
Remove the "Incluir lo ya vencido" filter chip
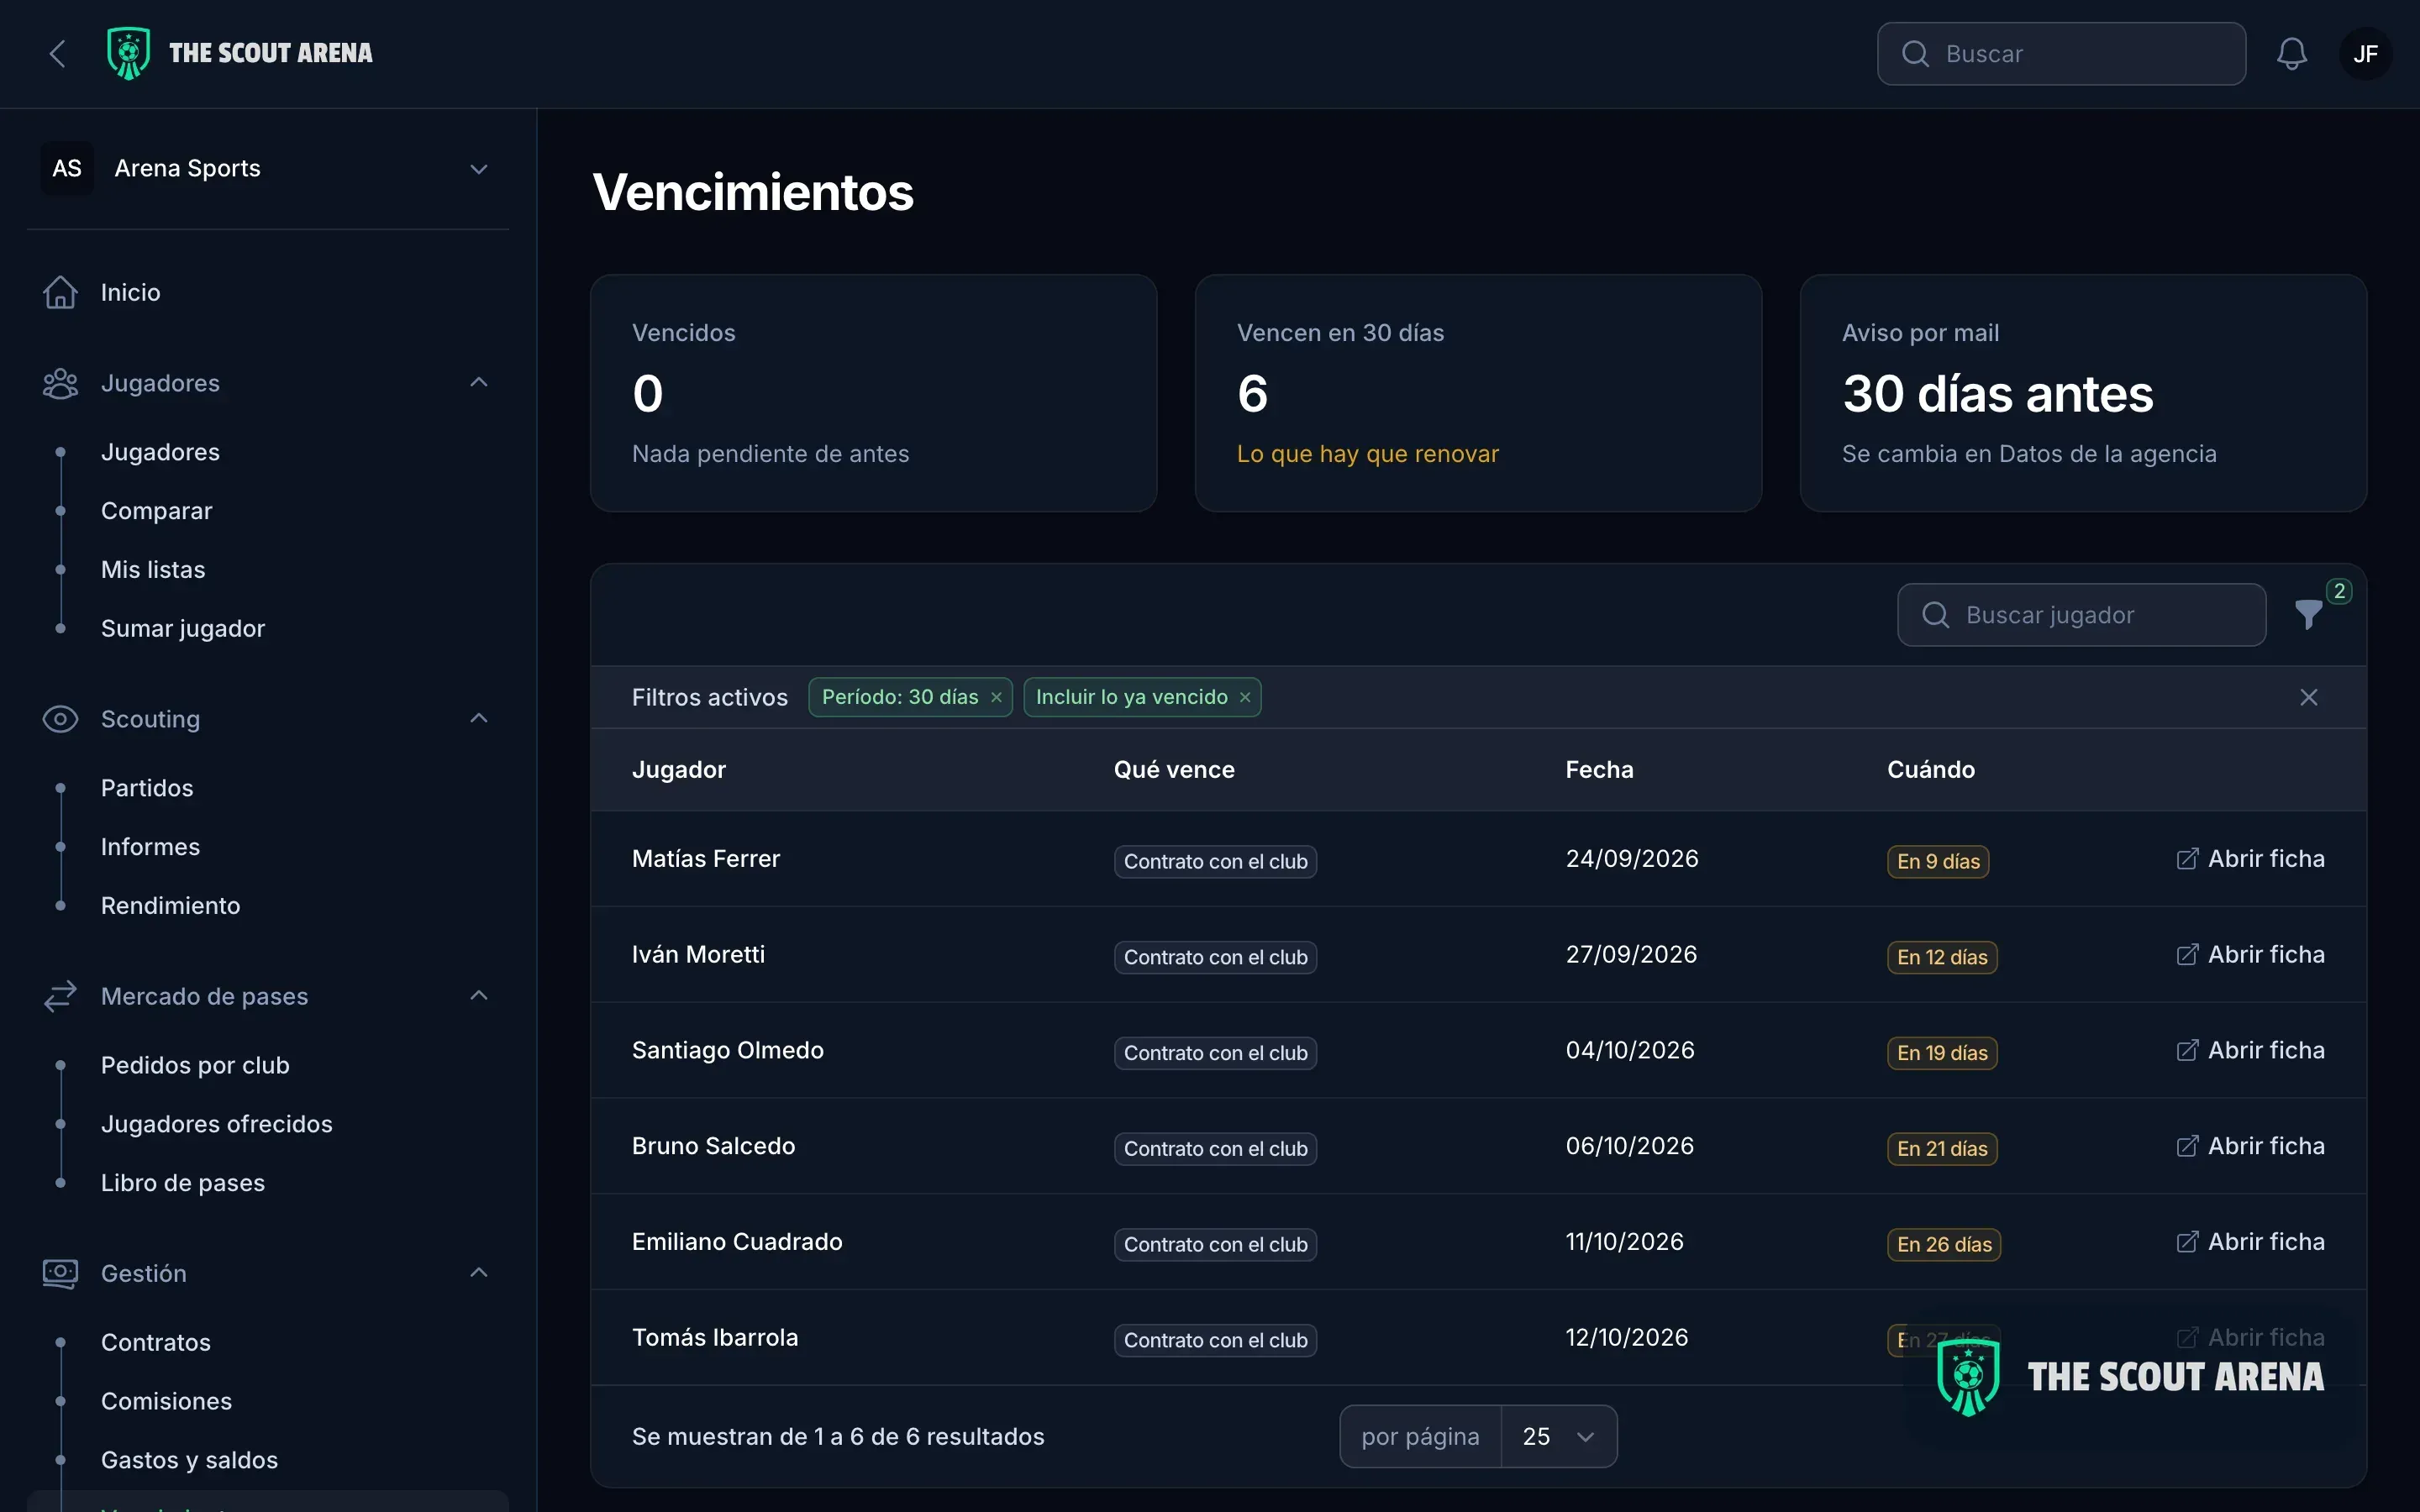(1245, 698)
